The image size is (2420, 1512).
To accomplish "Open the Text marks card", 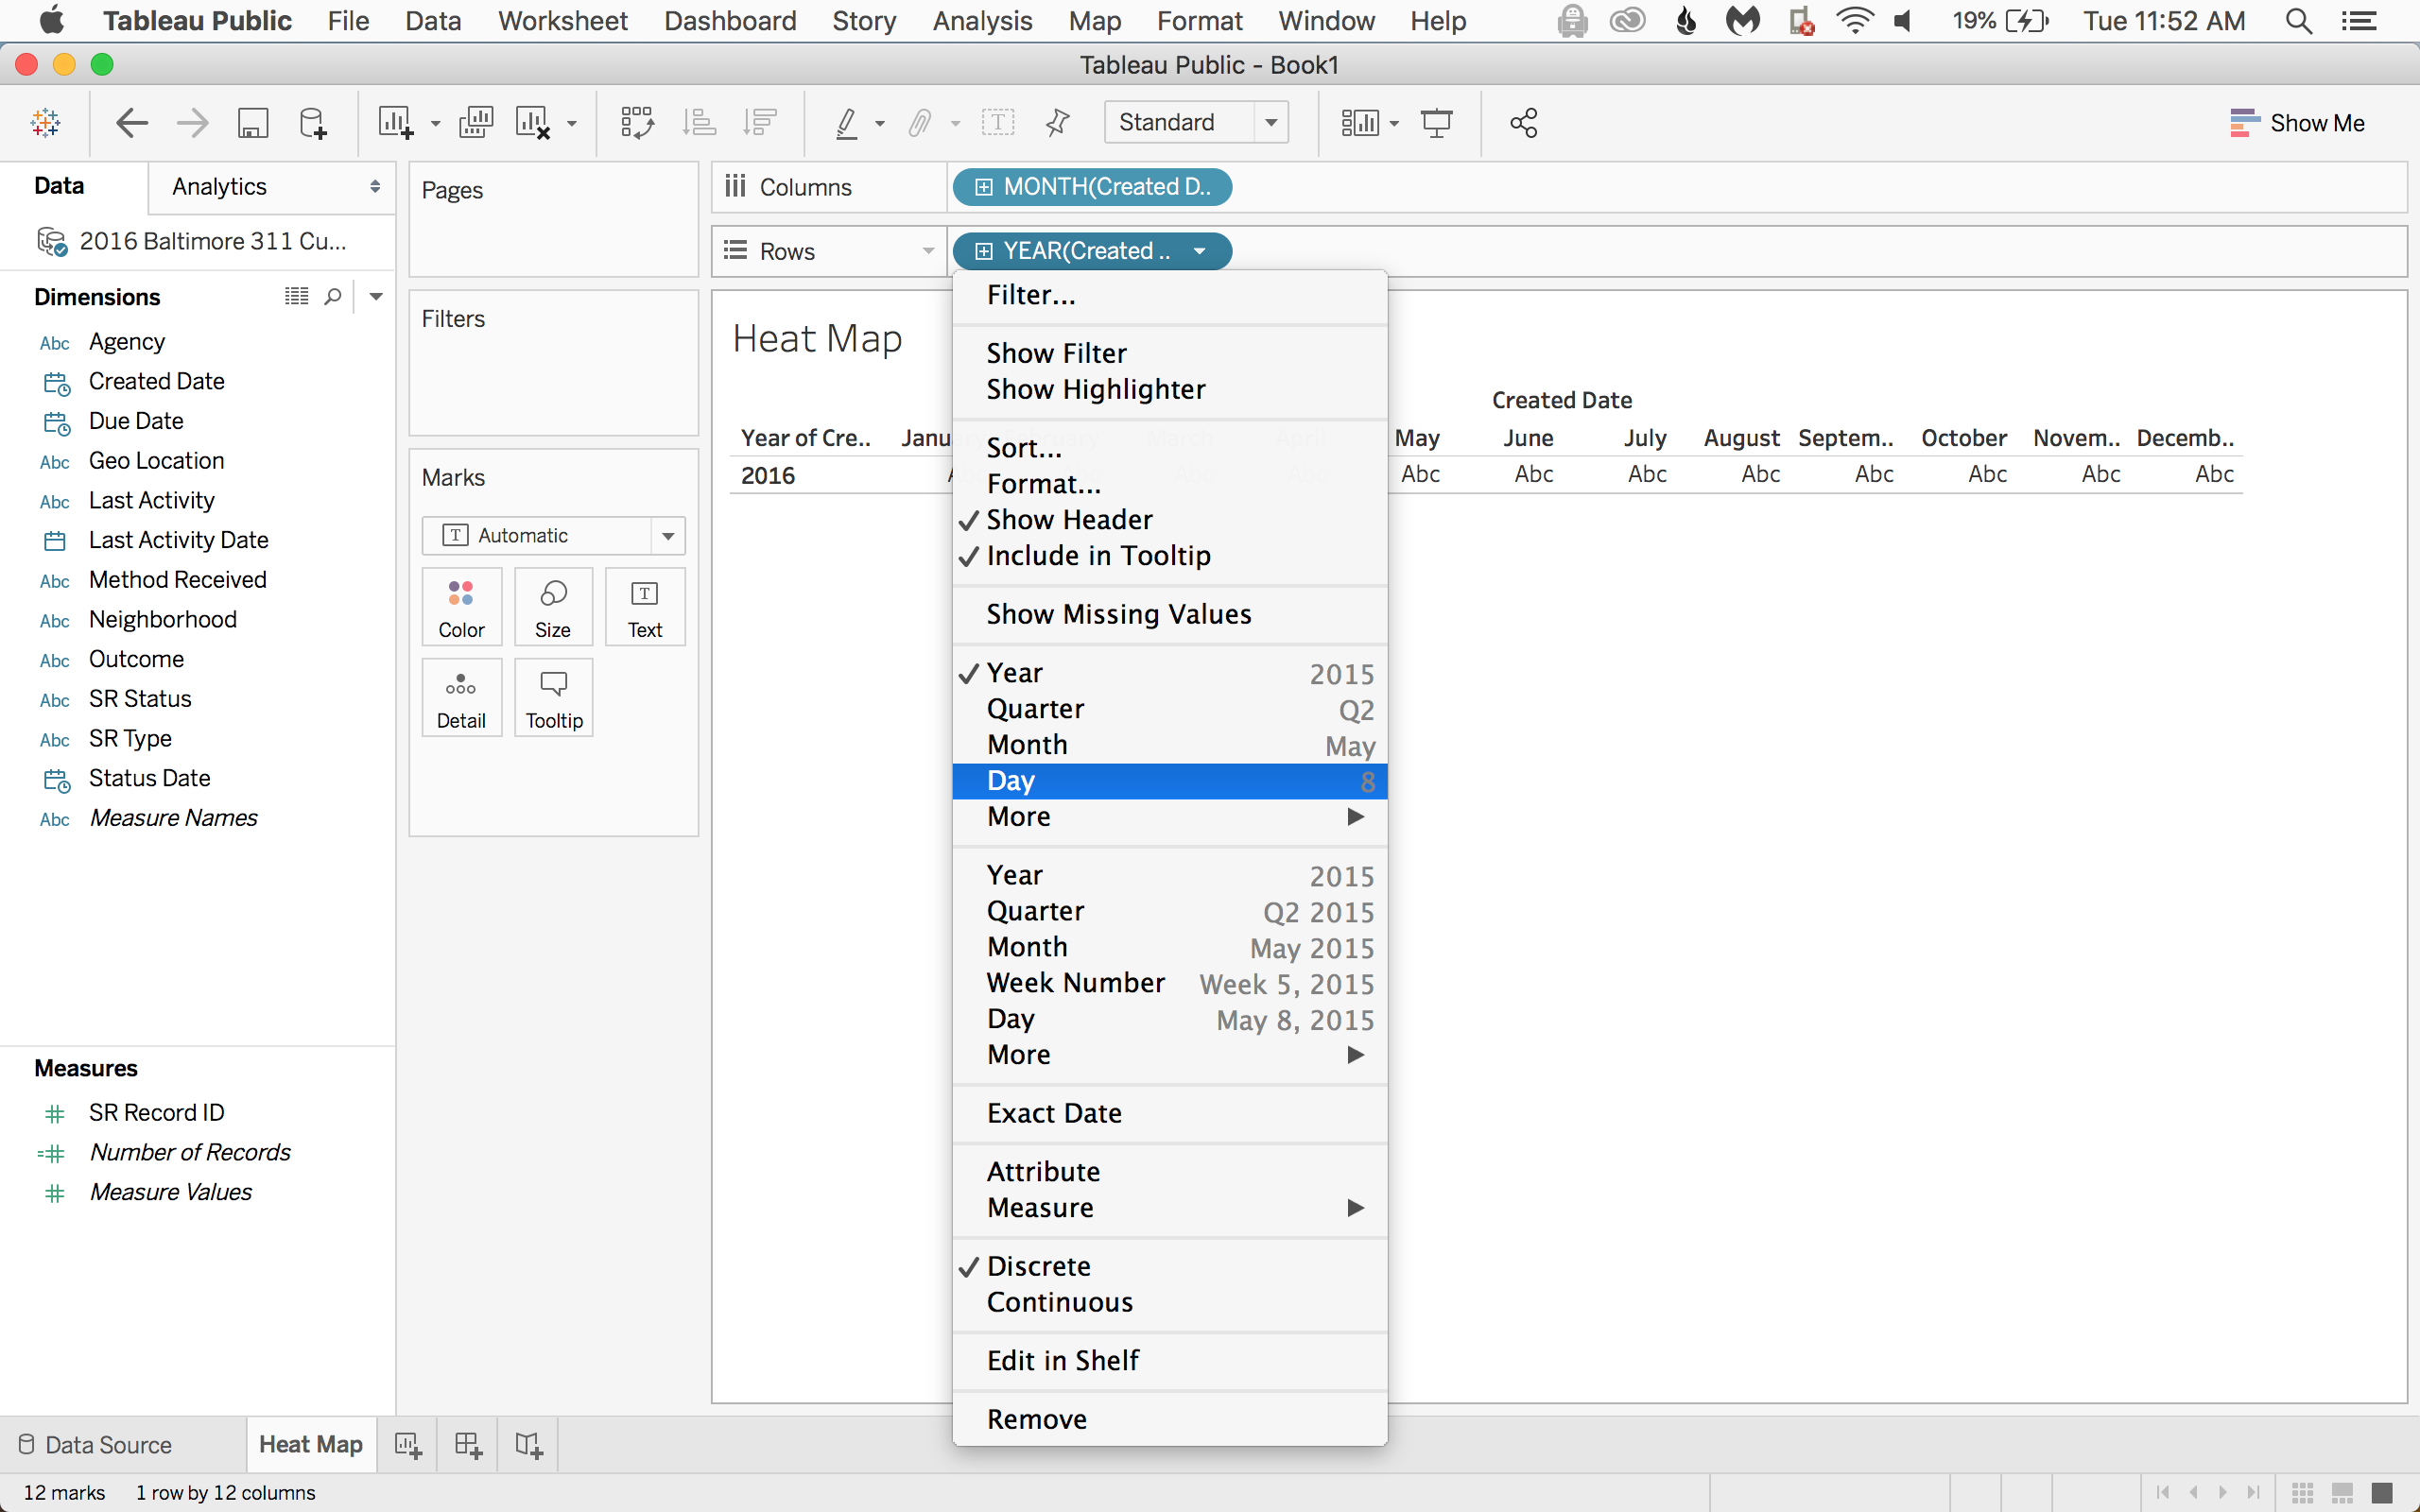I will (x=645, y=607).
